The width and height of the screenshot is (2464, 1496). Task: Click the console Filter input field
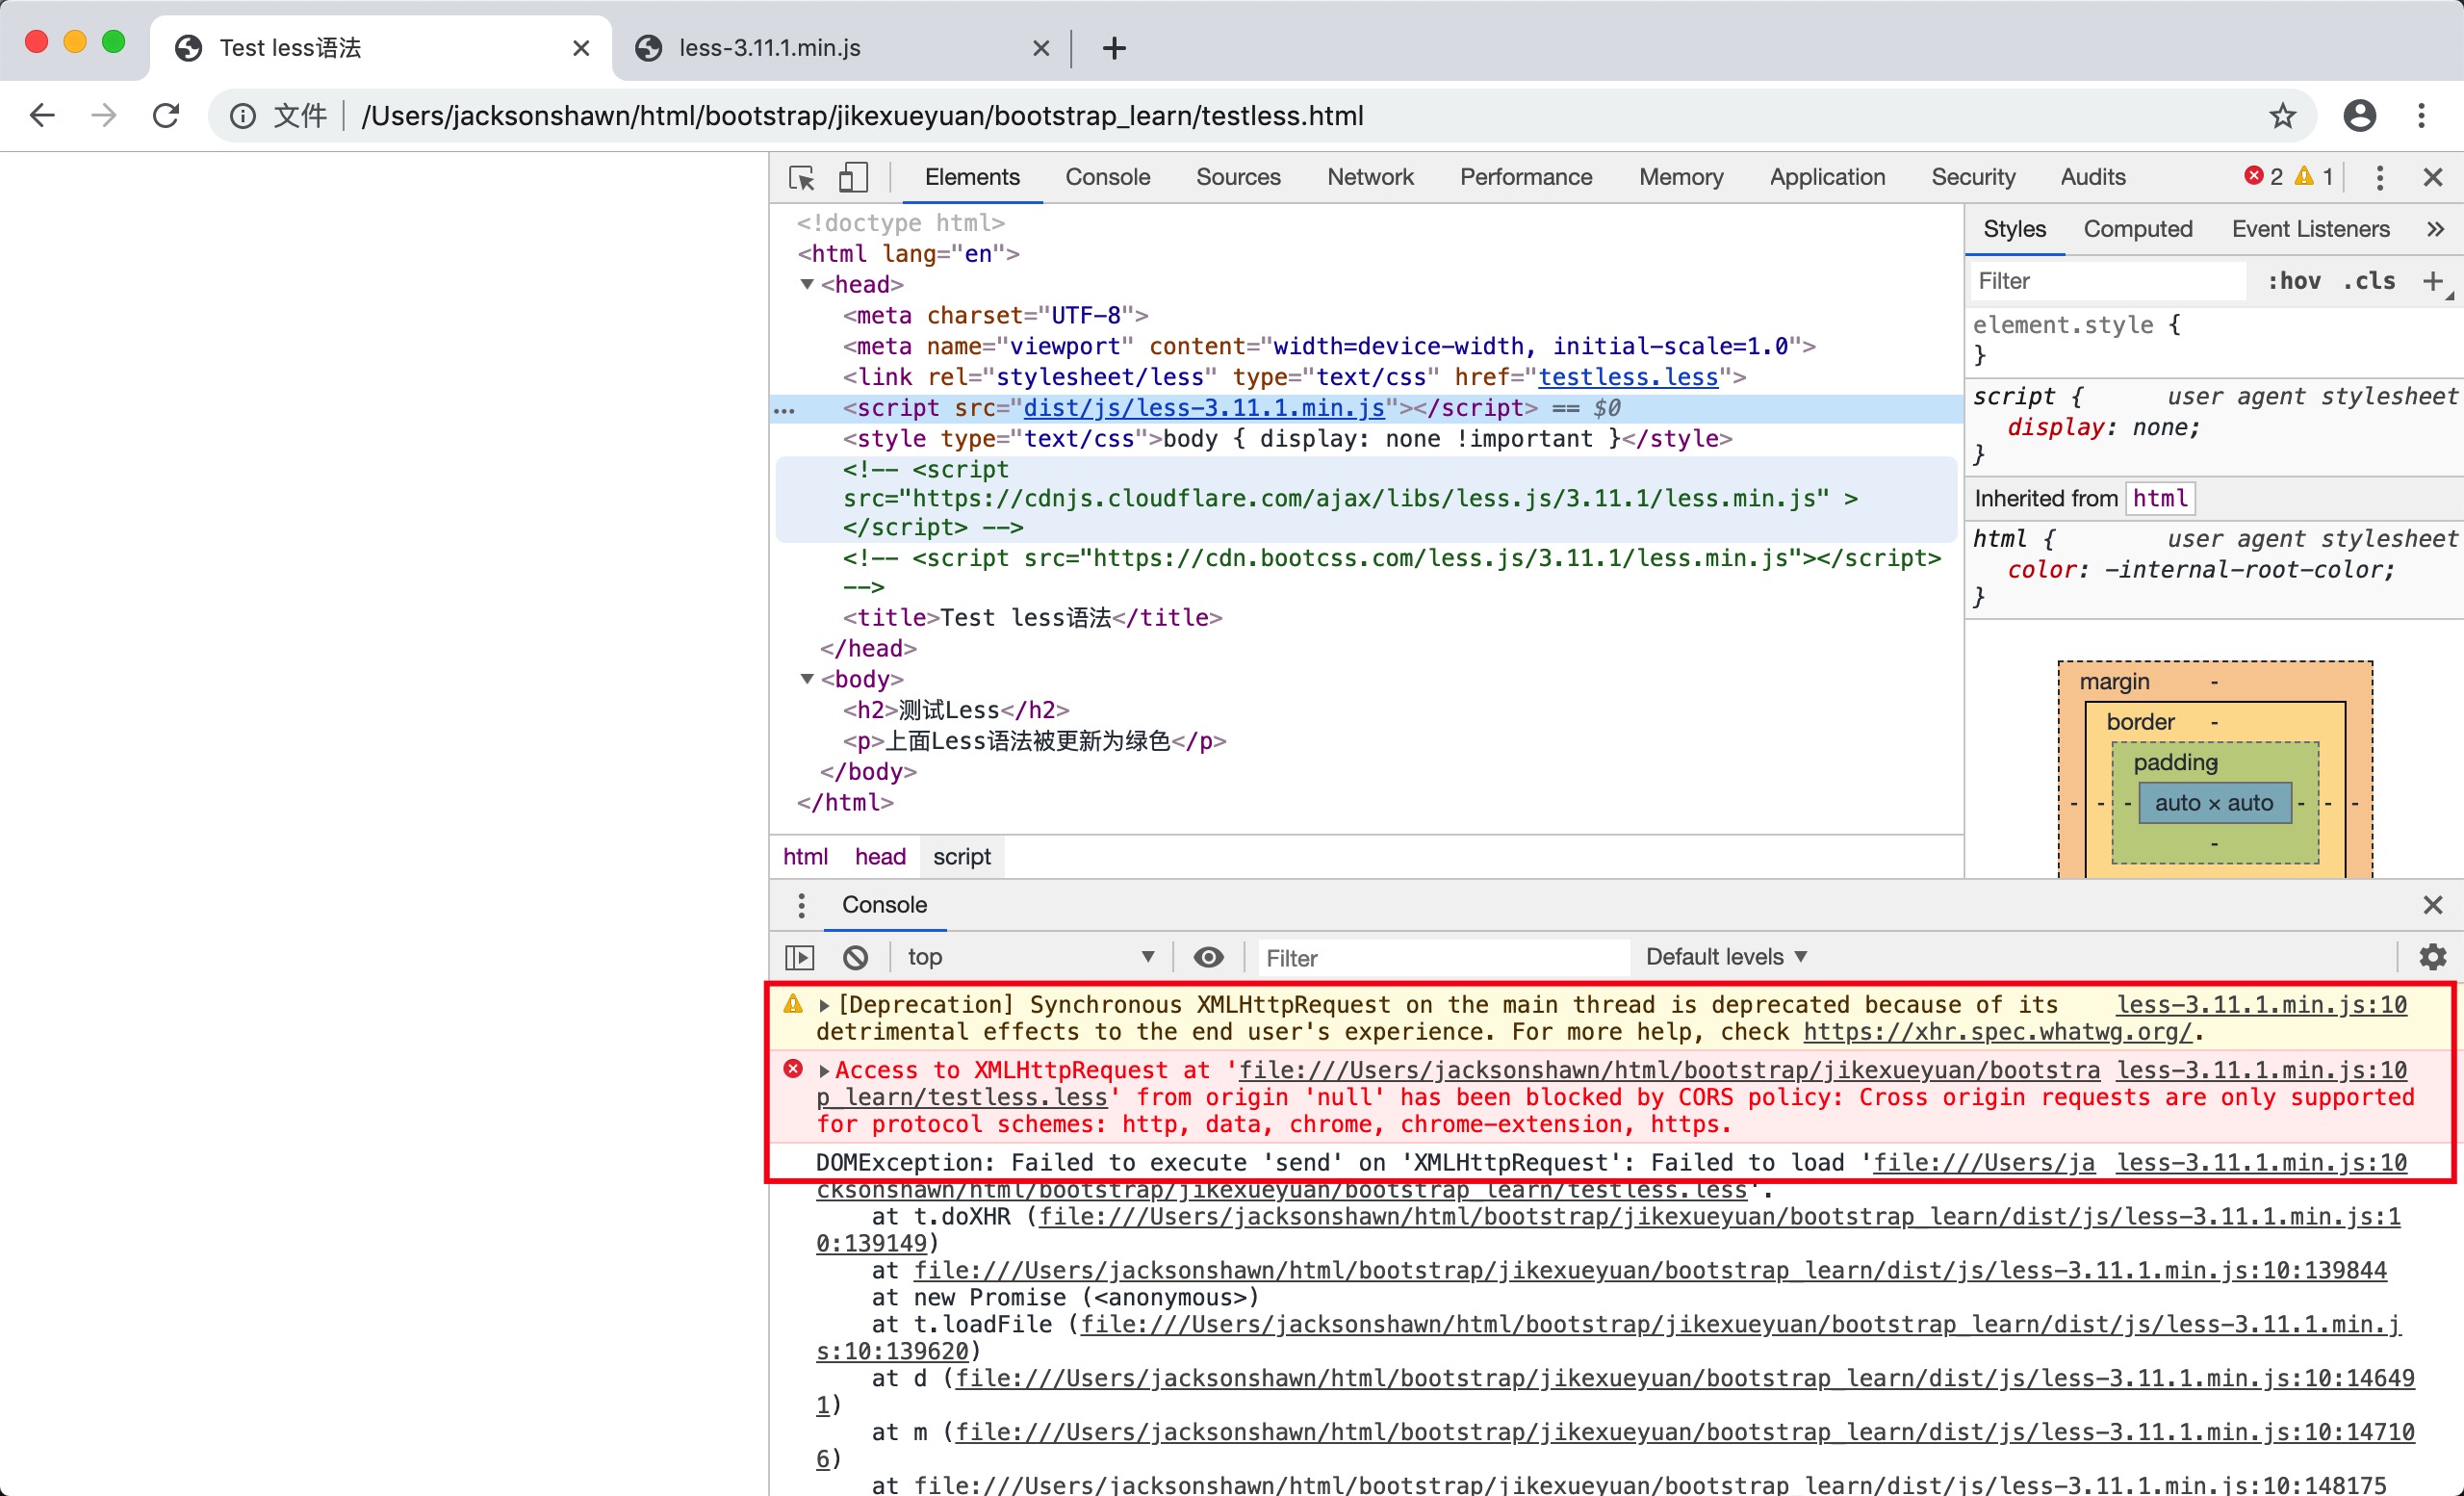pyautogui.click(x=1440, y=958)
